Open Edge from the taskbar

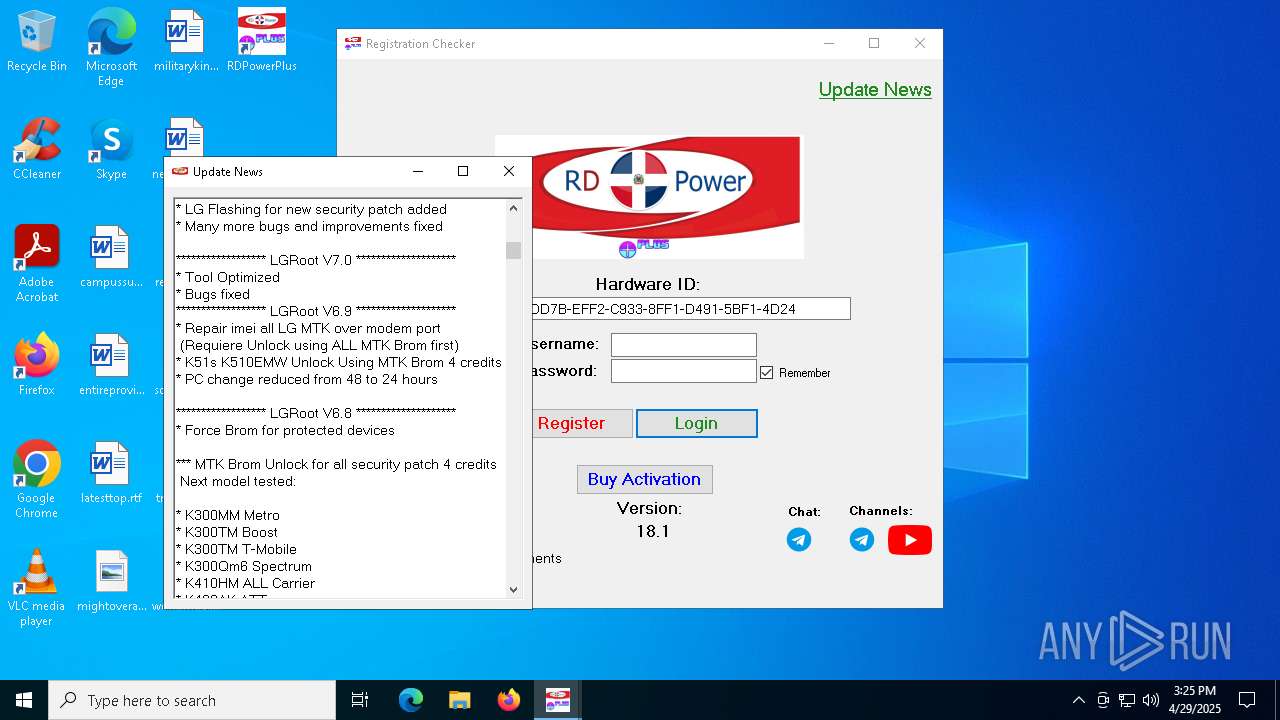pyautogui.click(x=411, y=700)
